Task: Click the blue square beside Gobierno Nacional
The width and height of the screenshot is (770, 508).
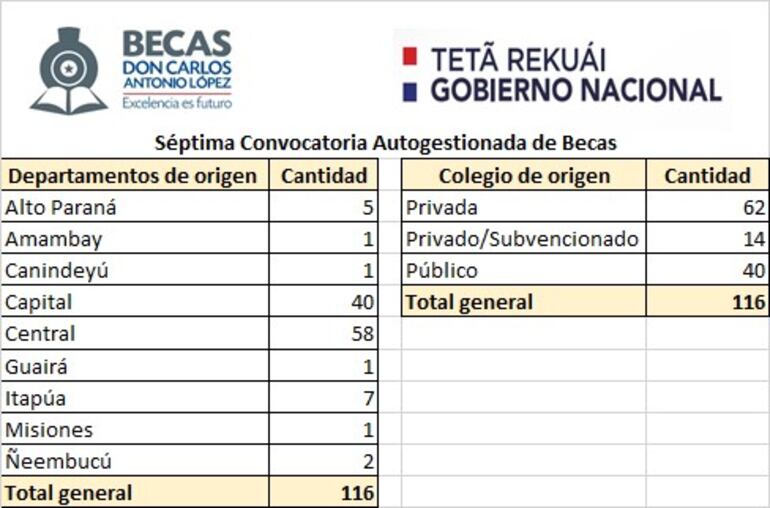Action: point(408,91)
